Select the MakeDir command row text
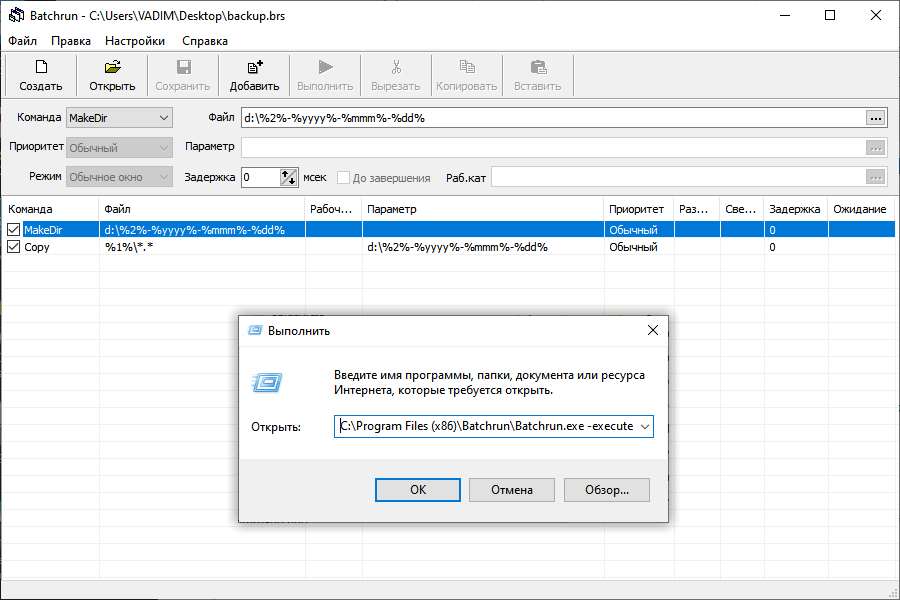This screenshot has width=900, height=600. pyautogui.click(x=43, y=230)
